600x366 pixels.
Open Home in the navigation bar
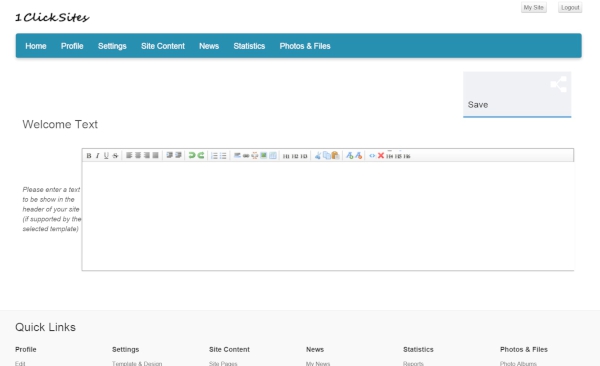coord(36,46)
